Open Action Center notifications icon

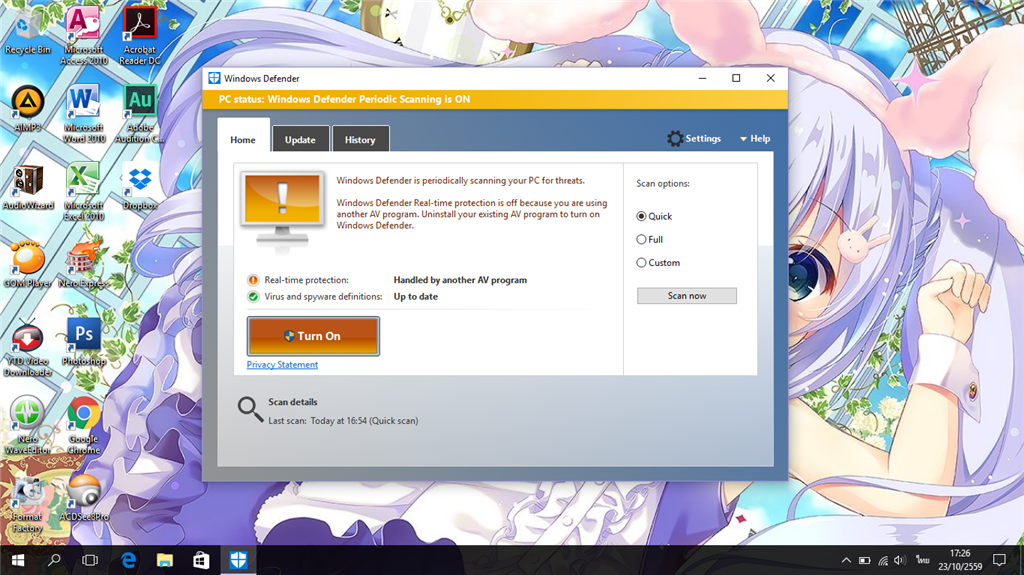(x=999, y=560)
